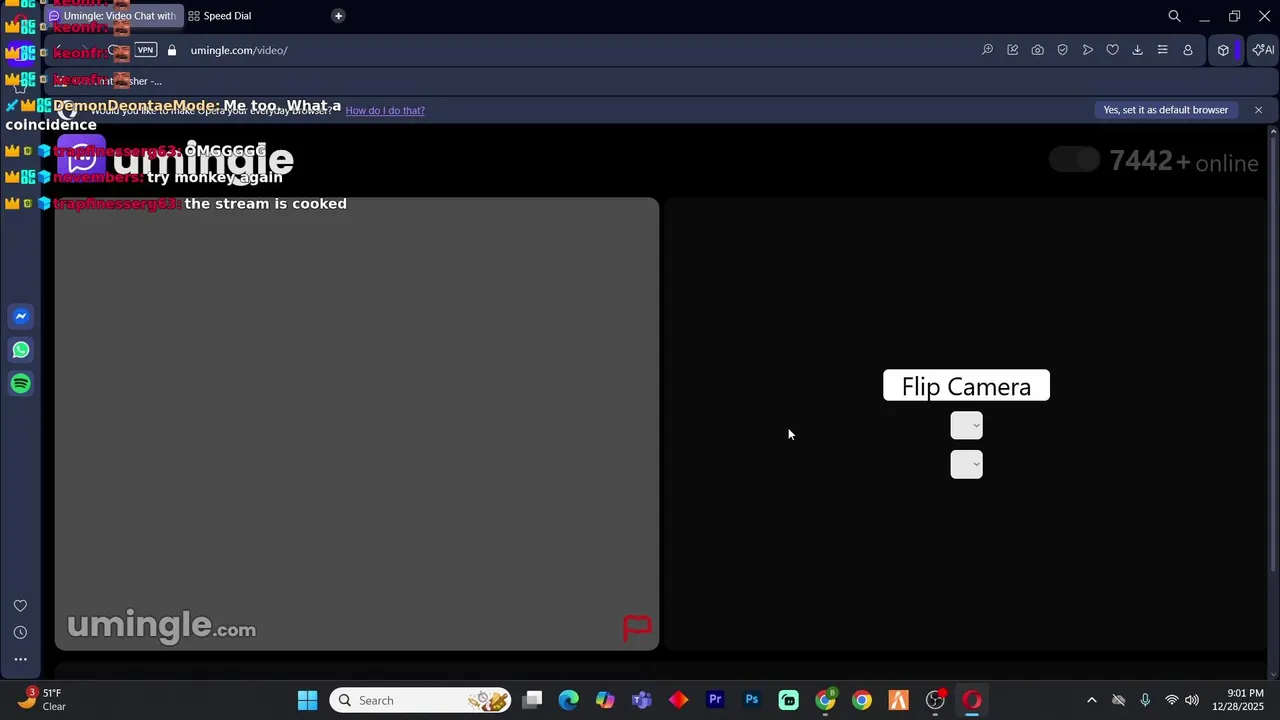Open the first dropdown below Flip Camera
This screenshot has width=1280, height=720.
point(966,426)
